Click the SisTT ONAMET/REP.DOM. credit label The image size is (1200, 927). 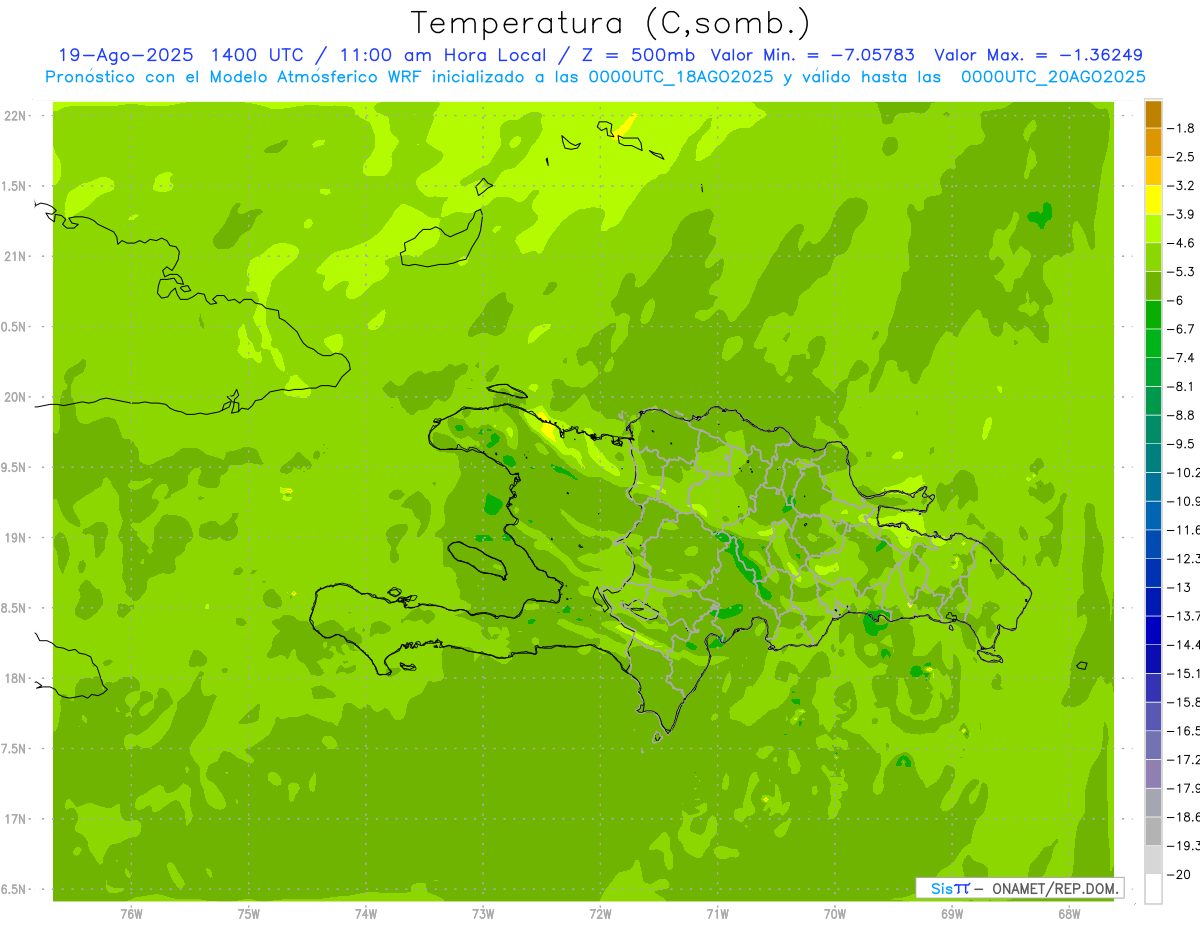1020,888
